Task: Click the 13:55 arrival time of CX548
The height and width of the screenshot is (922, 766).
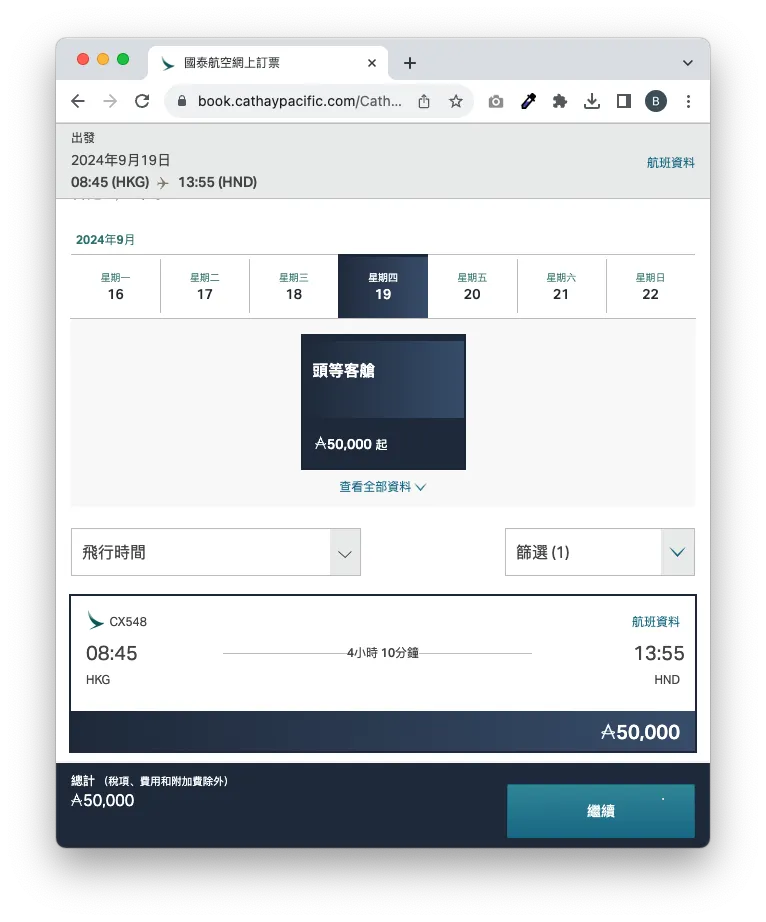Action: point(659,653)
